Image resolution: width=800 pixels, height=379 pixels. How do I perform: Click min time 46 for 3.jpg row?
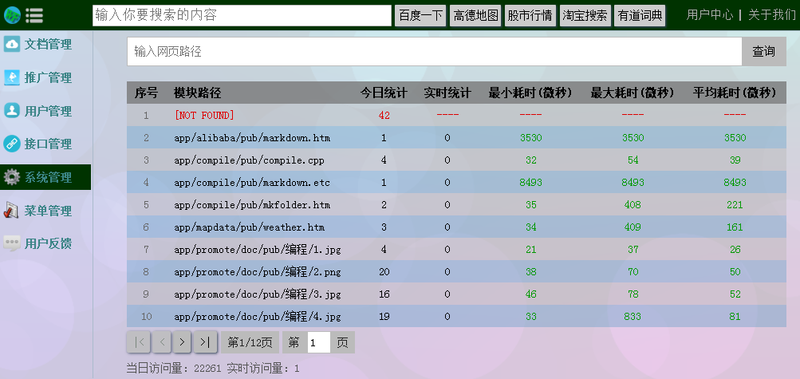531,294
